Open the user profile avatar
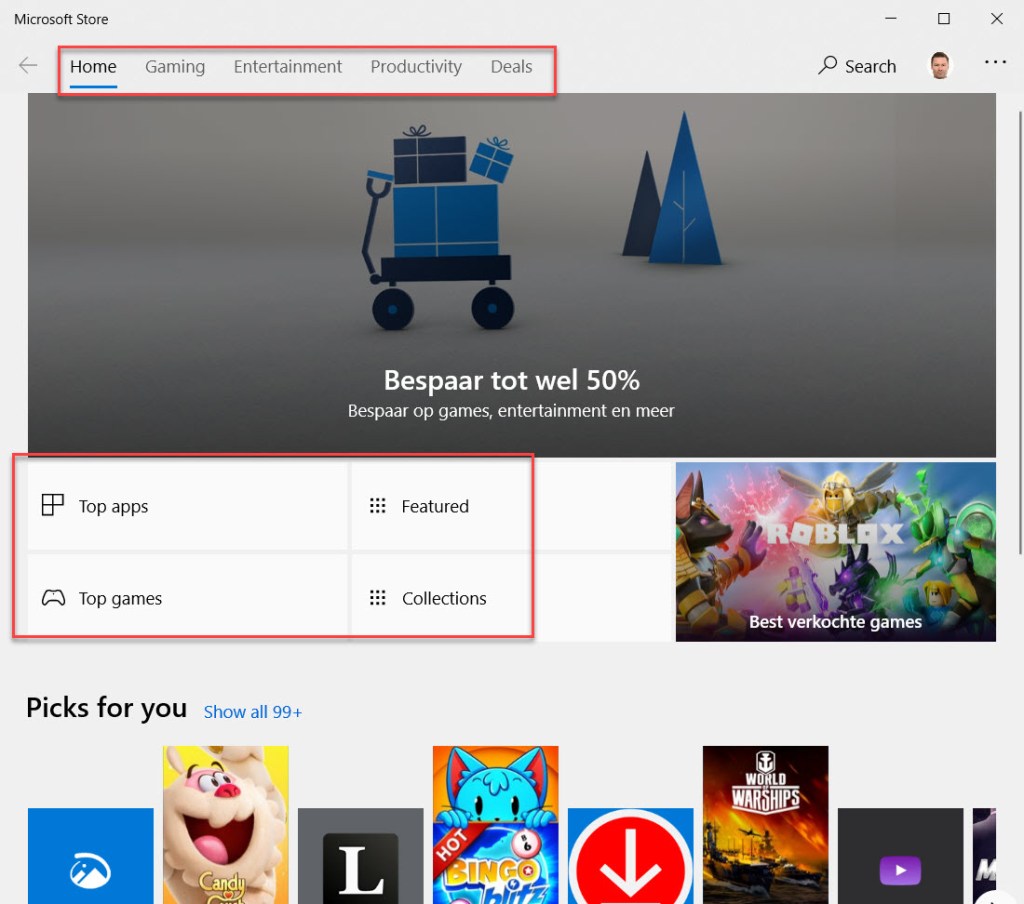1024x904 pixels. pos(940,66)
